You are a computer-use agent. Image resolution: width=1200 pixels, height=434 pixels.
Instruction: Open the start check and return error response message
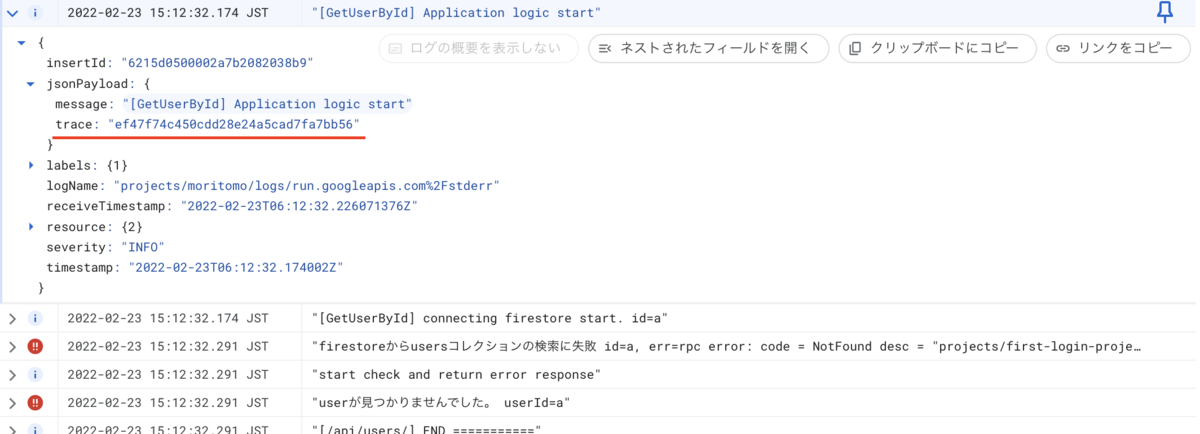pyautogui.click(x=456, y=375)
